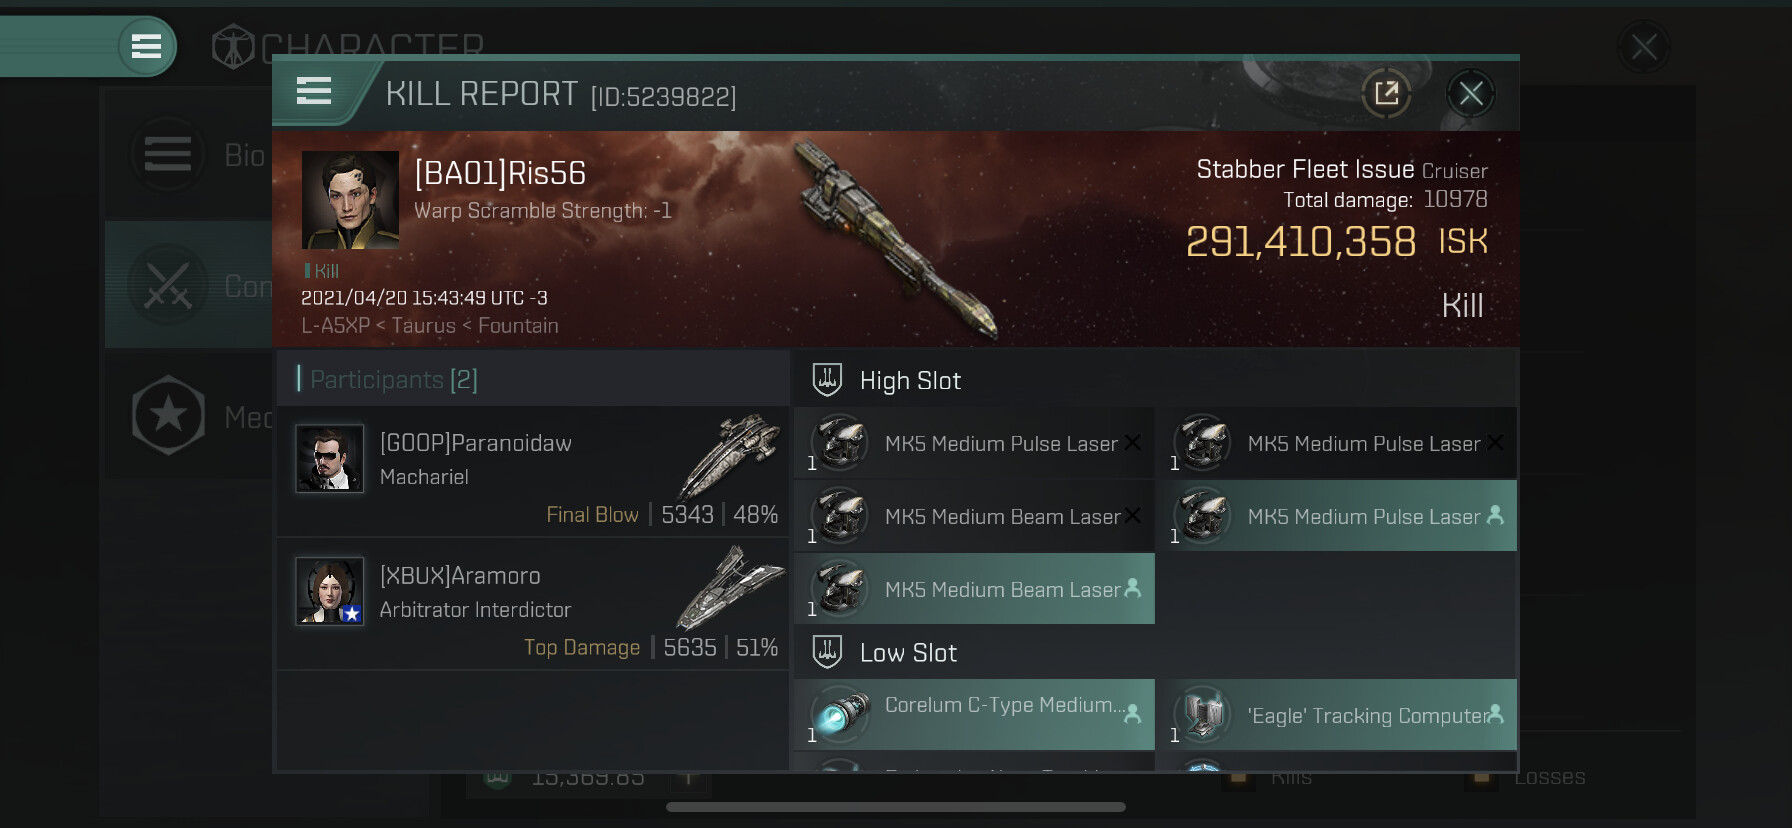Open the Kill Report hamburger menu
The image size is (1792, 828).
tap(314, 92)
